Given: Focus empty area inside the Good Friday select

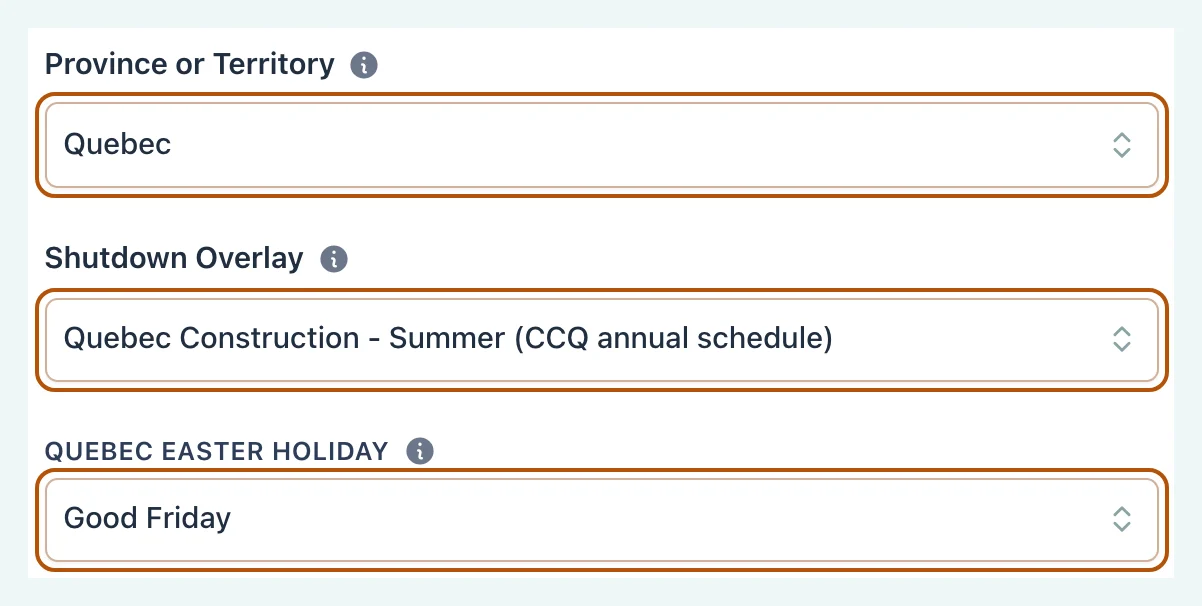Looking at the screenshot, I should click(x=670, y=519).
